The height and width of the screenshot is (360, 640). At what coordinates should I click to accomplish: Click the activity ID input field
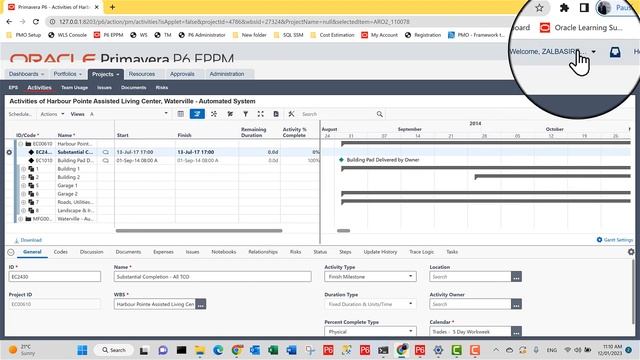(x=55, y=277)
